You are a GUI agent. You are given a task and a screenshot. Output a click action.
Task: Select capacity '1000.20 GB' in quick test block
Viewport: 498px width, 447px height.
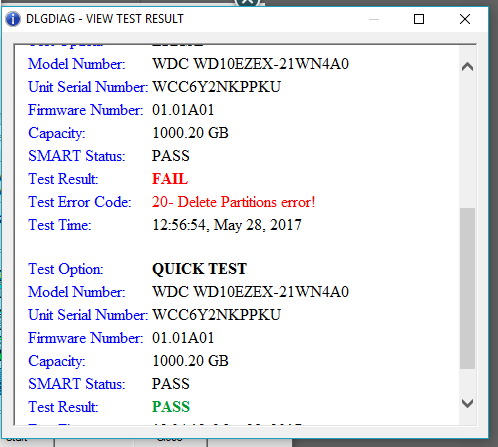tap(190, 361)
